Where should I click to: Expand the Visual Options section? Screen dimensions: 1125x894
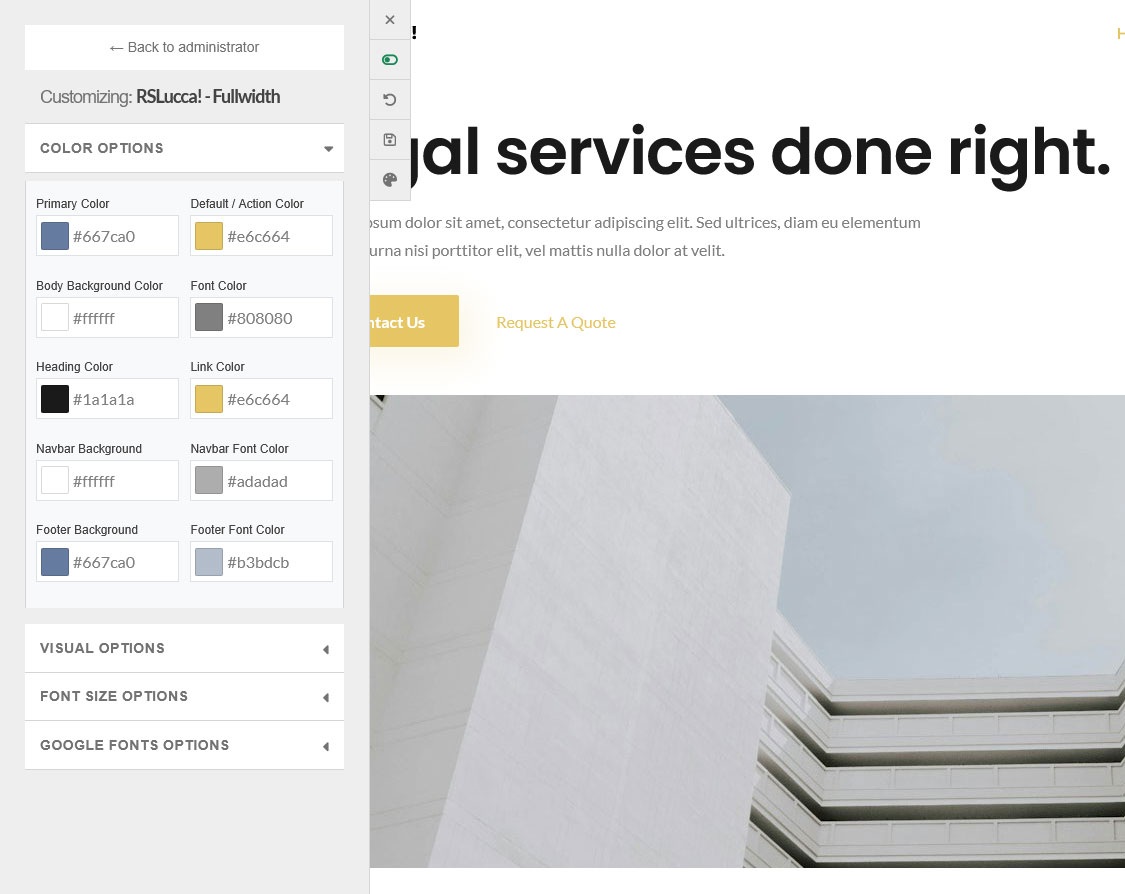click(184, 649)
